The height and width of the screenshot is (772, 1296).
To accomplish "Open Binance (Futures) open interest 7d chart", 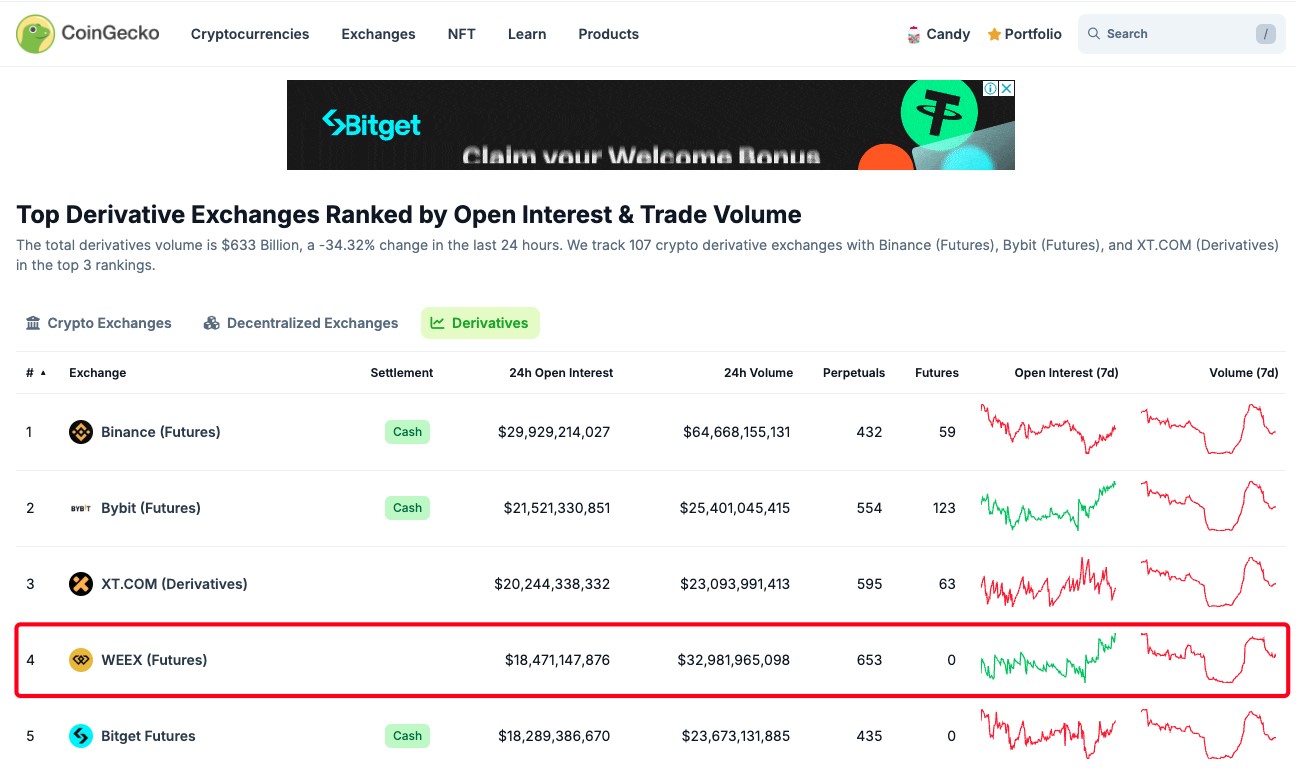I will click(1048, 430).
